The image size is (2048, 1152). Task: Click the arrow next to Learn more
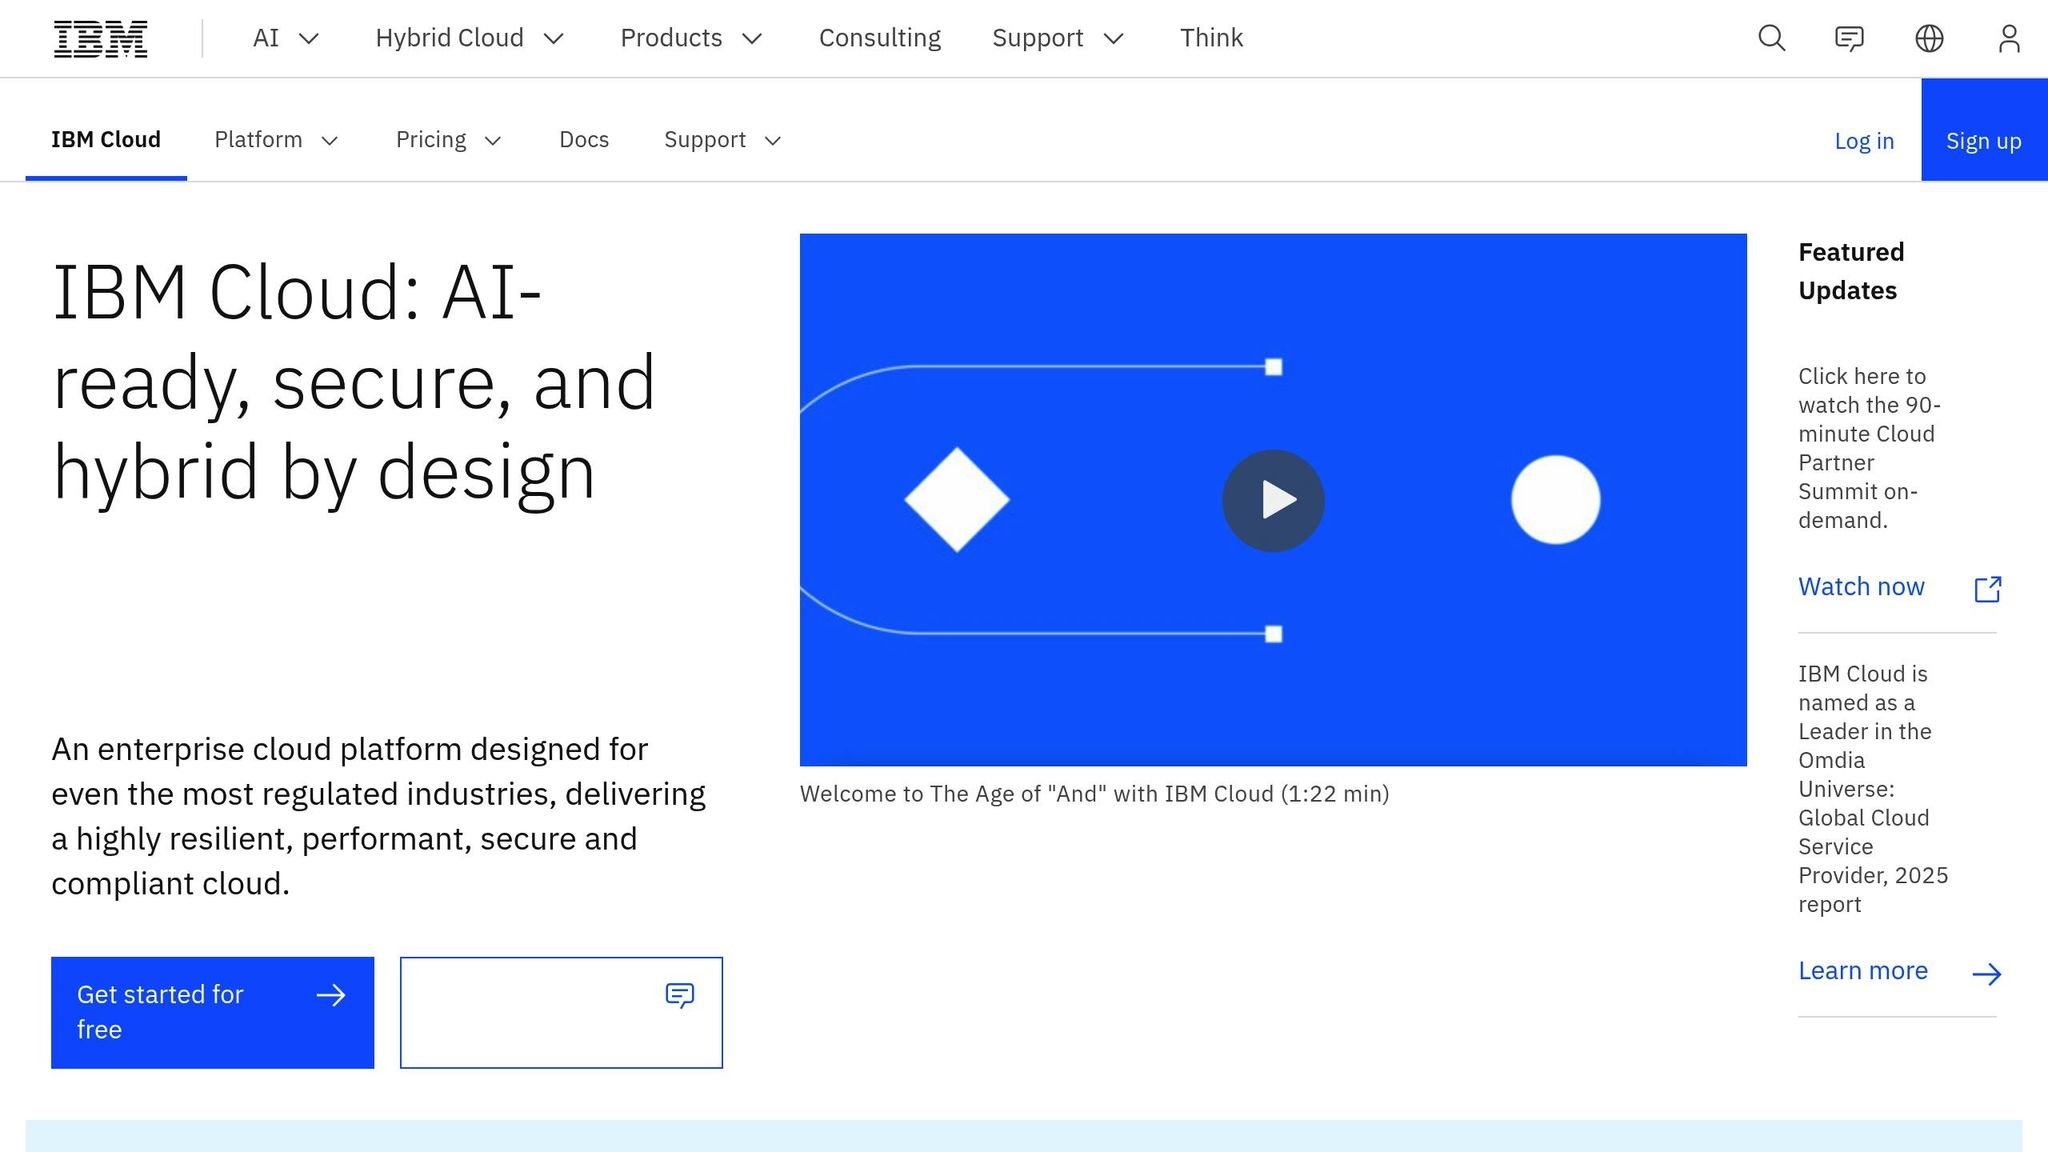pos(1986,973)
